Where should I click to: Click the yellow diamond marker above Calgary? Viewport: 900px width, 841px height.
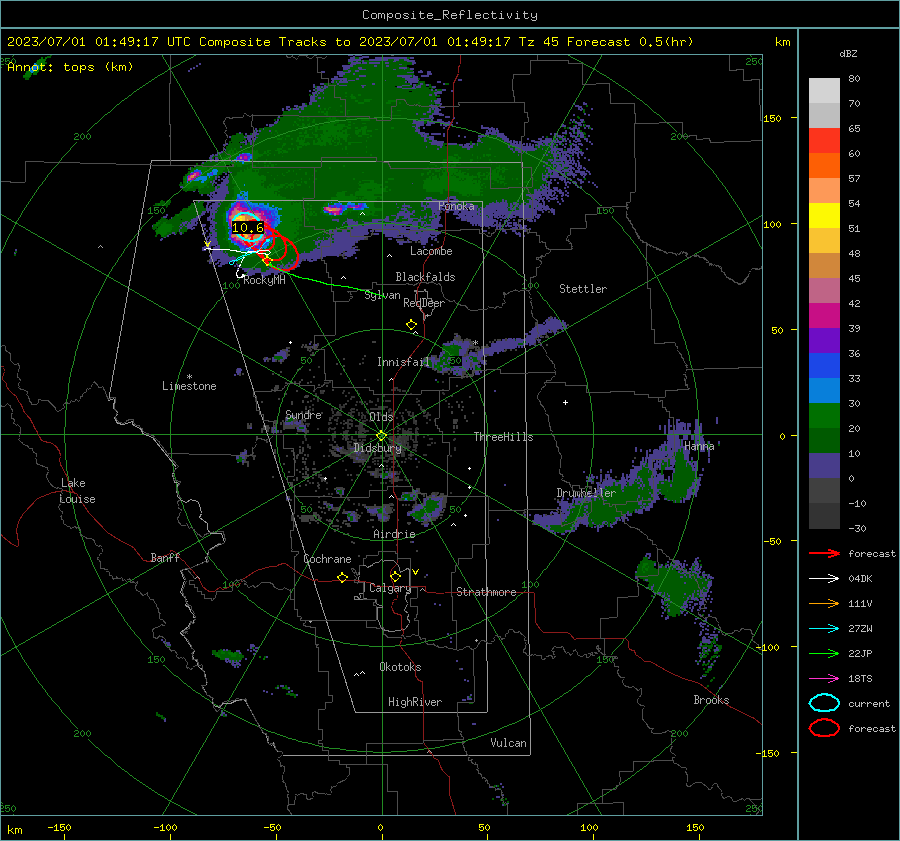[395, 576]
